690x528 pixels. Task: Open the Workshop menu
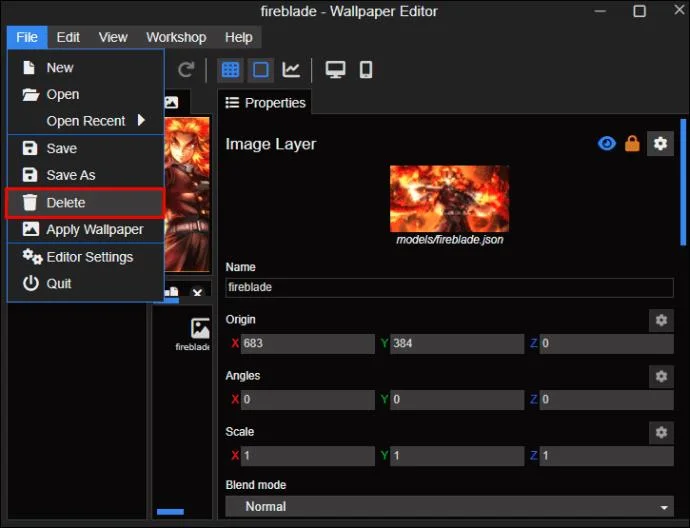pos(176,37)
